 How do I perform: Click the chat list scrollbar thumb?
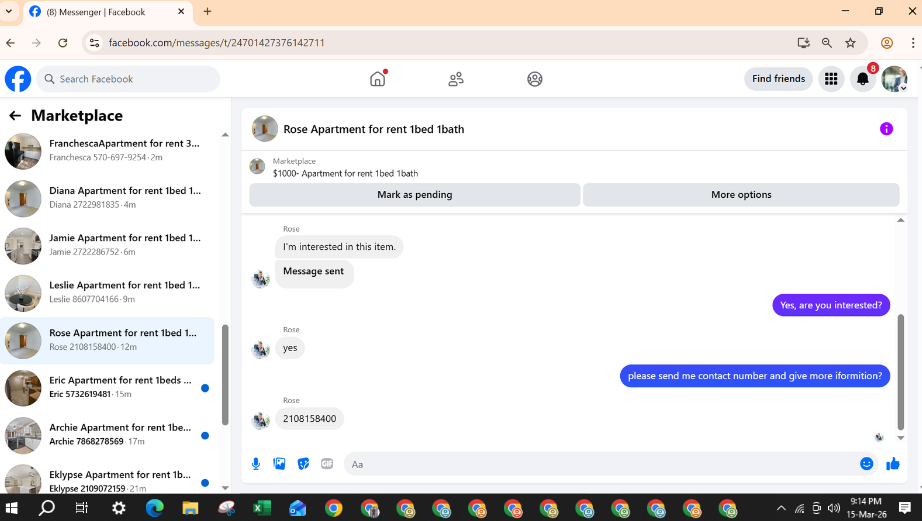[225, 375]
